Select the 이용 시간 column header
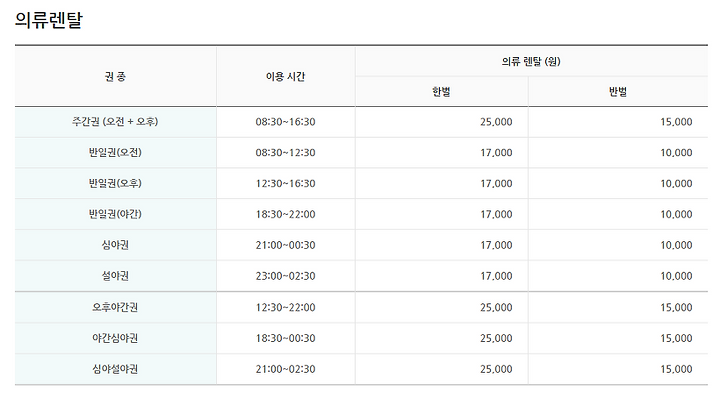Image resolution: width=720 pixels, height=399 pixels. coord(286,76)
